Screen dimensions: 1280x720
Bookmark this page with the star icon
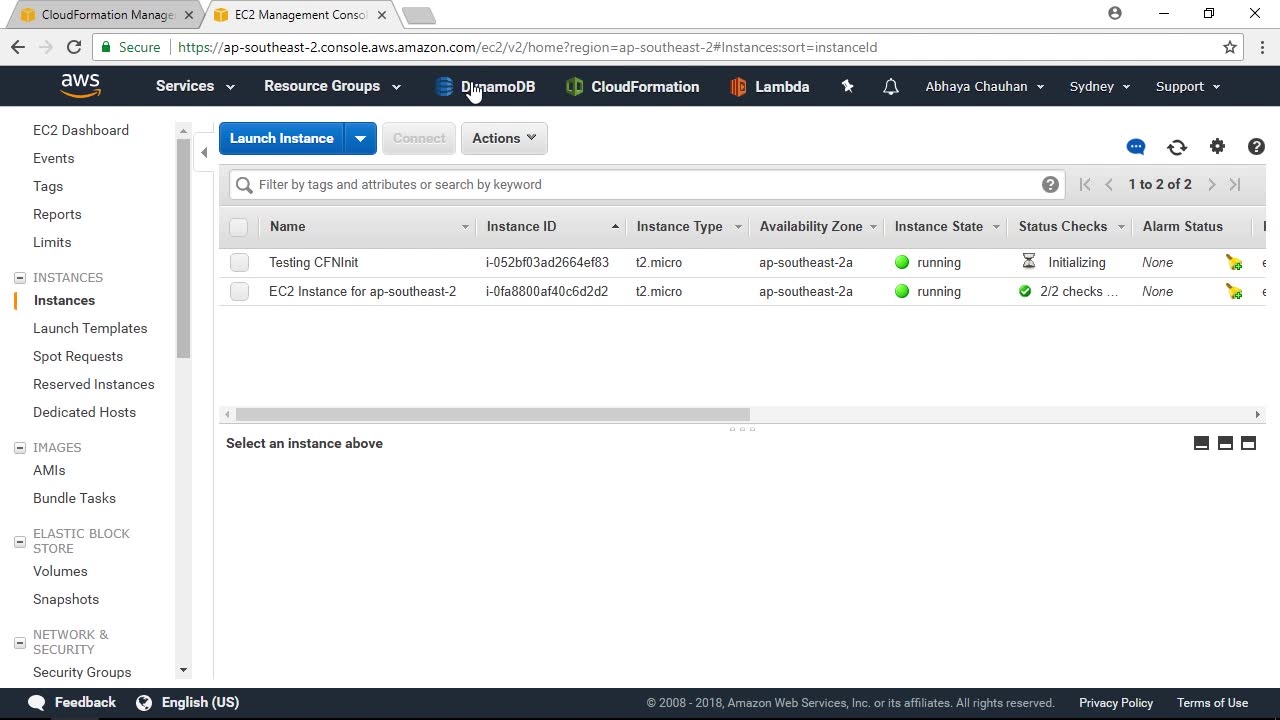[1230, 47]
